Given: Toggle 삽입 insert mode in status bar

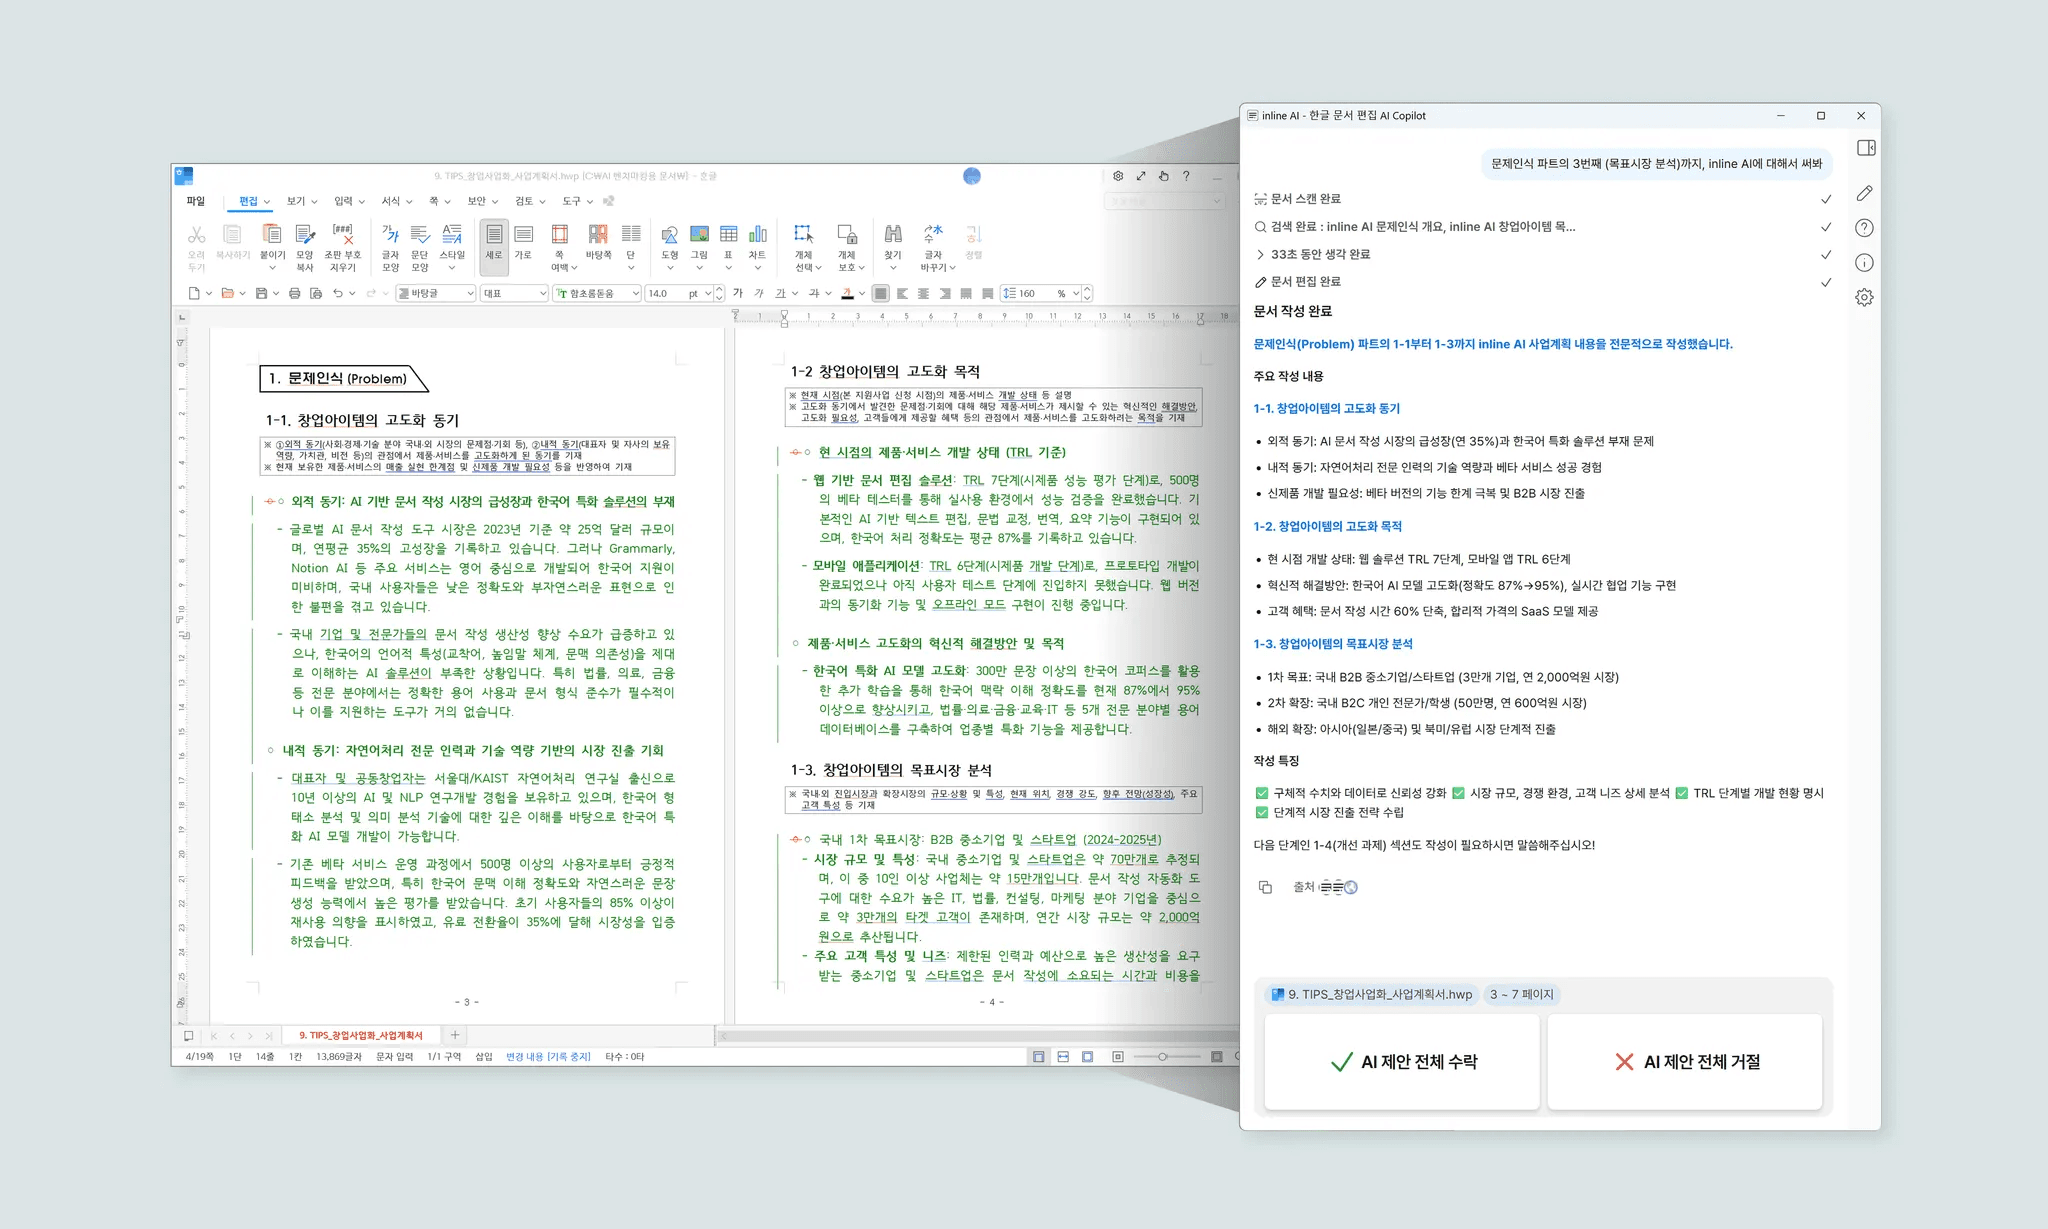Looking at the screenshot, I should [x=484, y=1056].
